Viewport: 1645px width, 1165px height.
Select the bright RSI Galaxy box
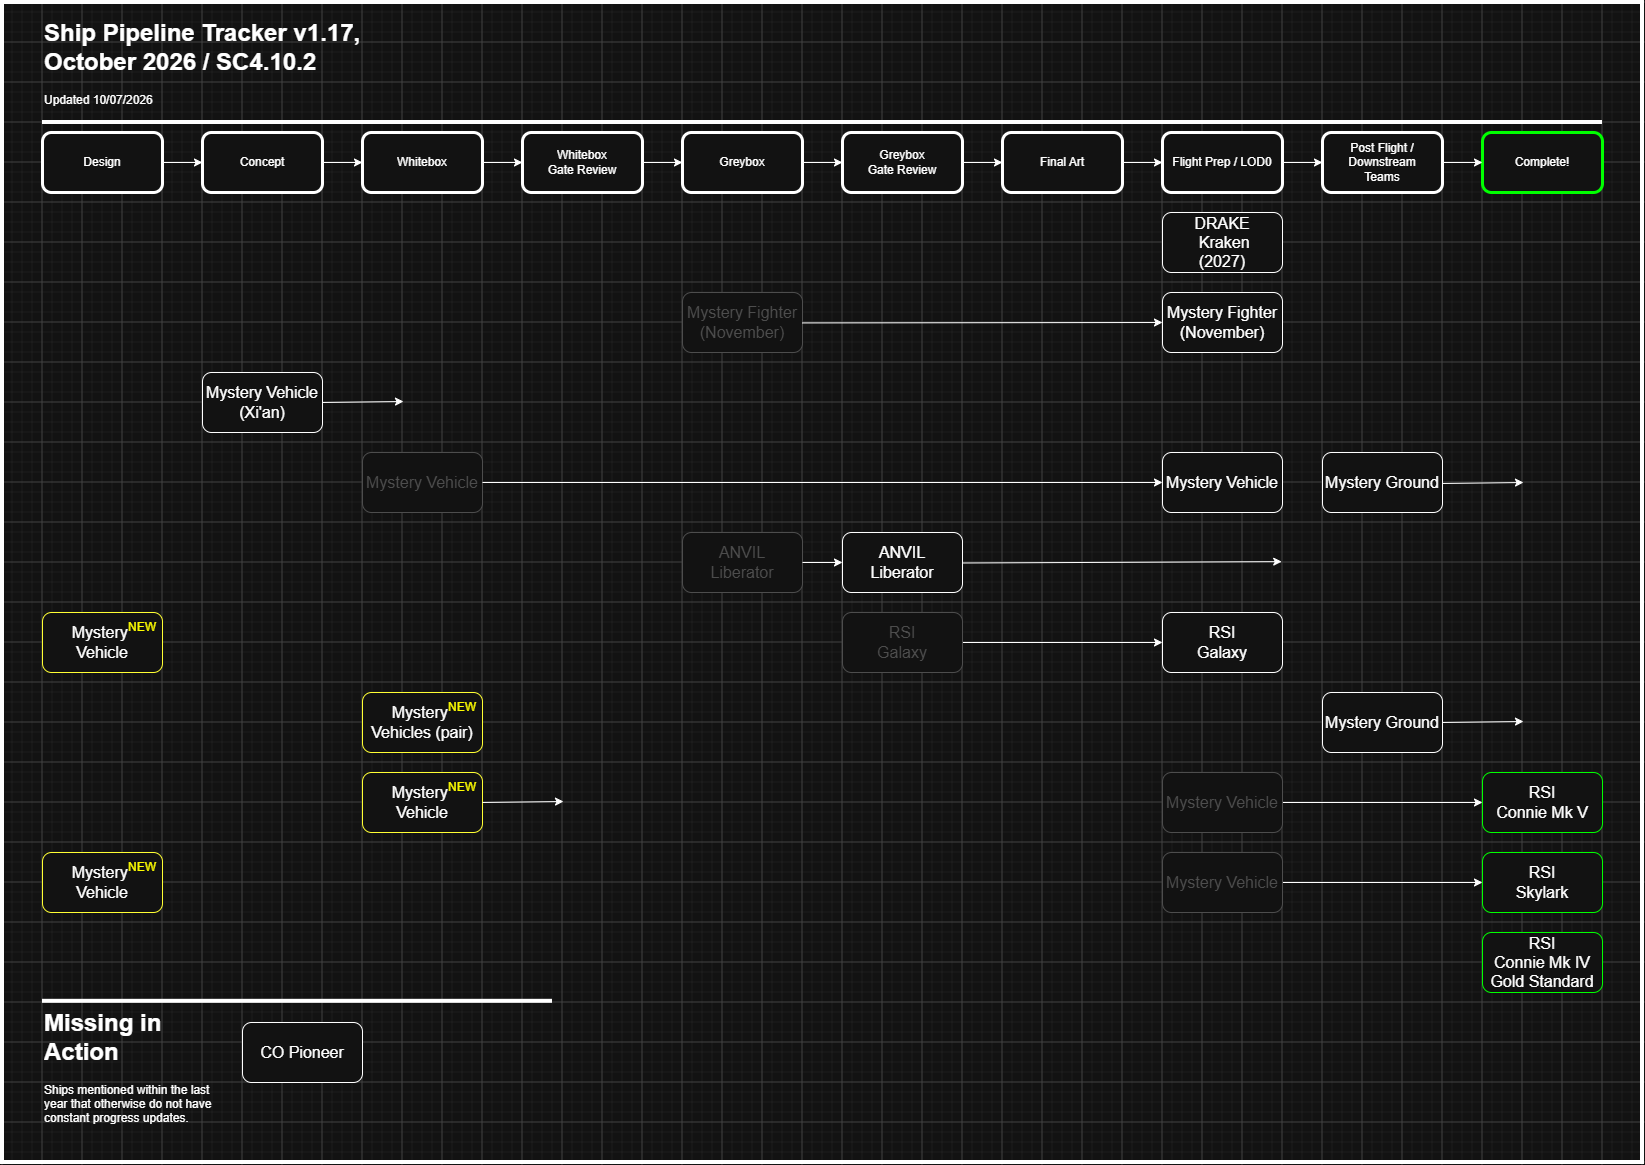coord(1222,642)
